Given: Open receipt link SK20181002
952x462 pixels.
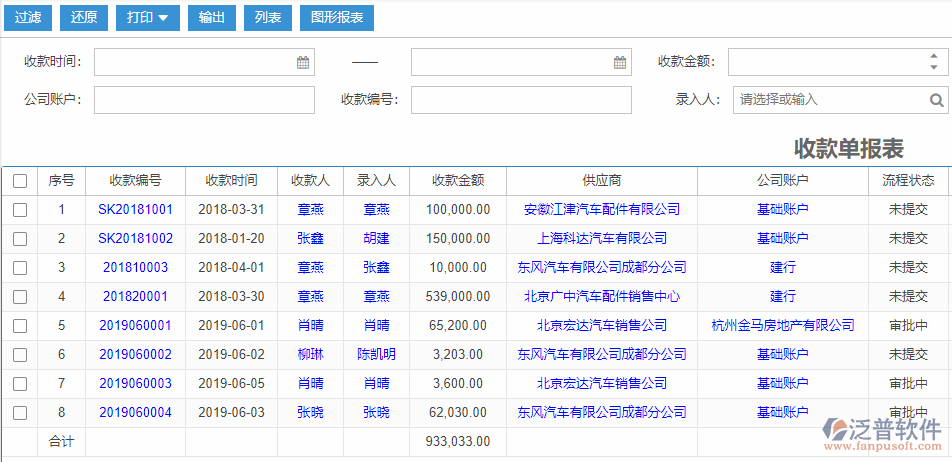Looking at the screenshot, I should pos(135,239).
